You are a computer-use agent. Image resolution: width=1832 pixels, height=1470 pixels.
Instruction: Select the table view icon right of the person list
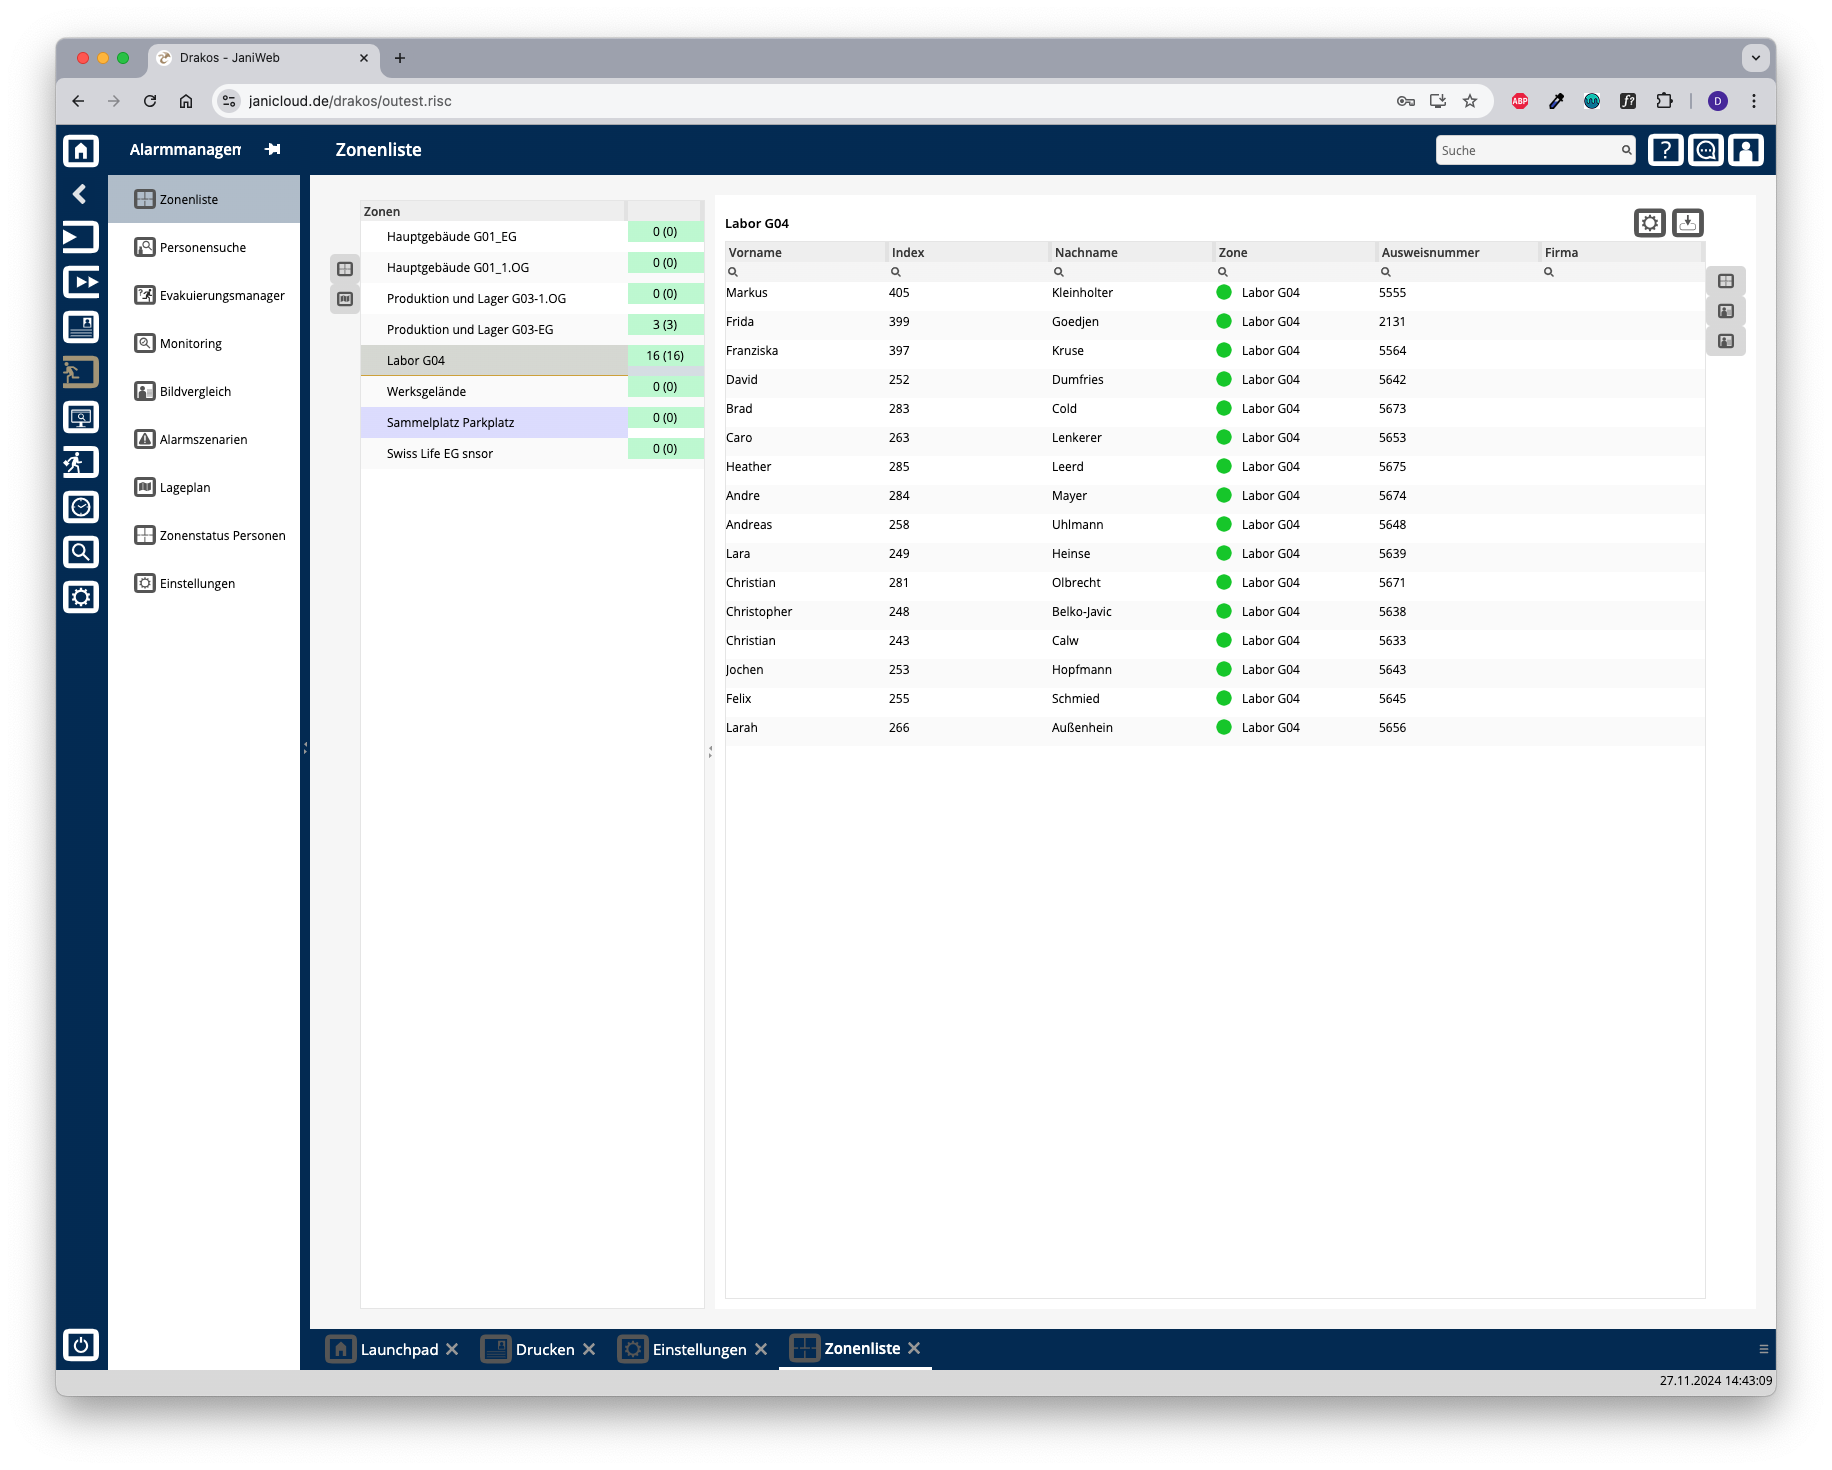(1726, 281)
